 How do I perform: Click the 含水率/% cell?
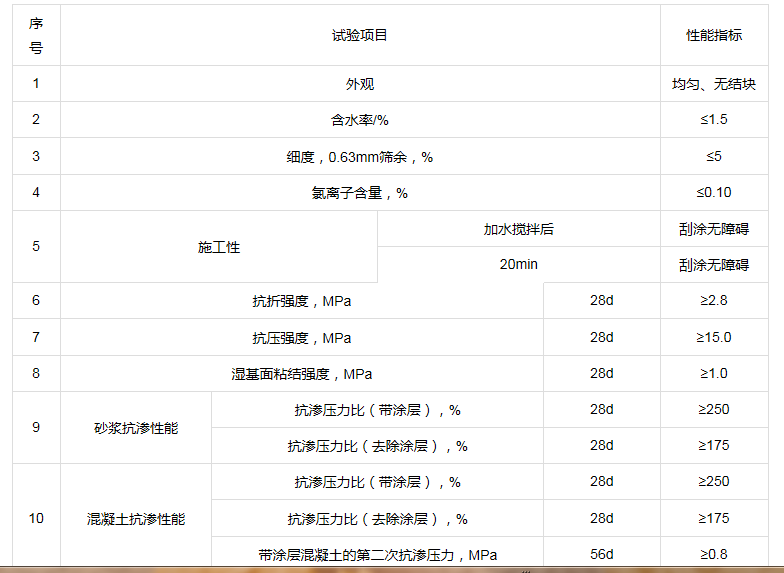(x=359, y=120)
